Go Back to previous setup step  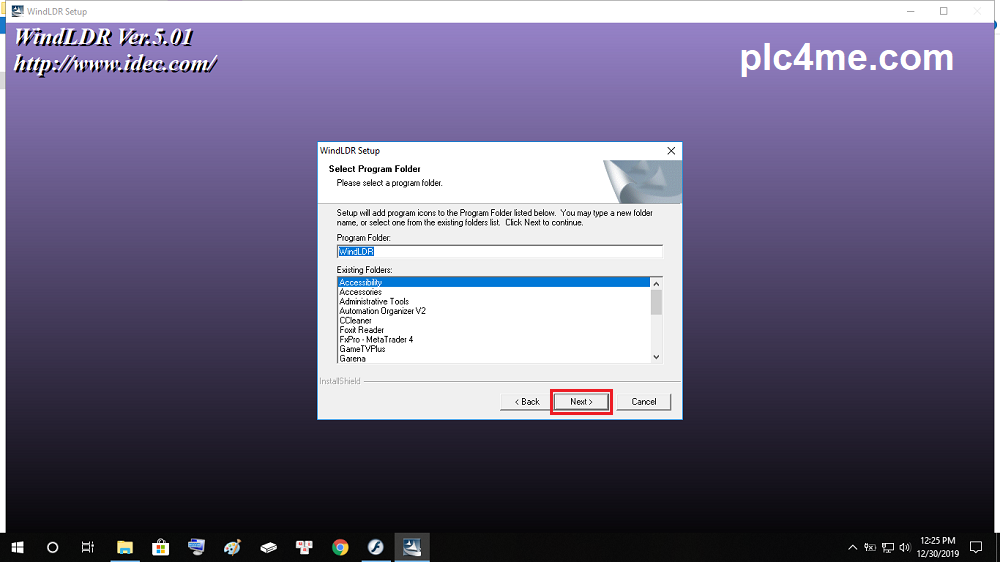tap(527, 402)
